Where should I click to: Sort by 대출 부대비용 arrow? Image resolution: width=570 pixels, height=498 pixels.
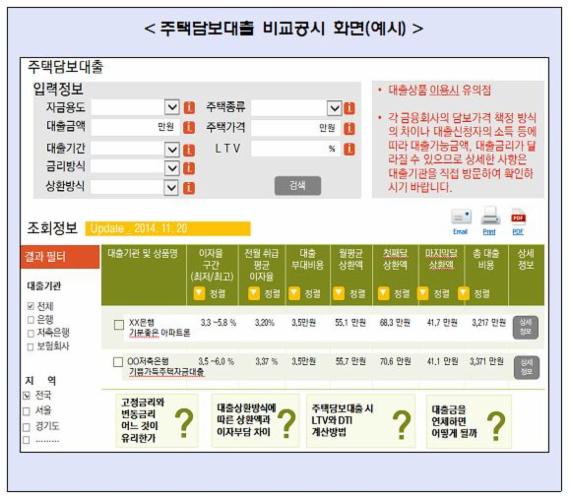294,293
